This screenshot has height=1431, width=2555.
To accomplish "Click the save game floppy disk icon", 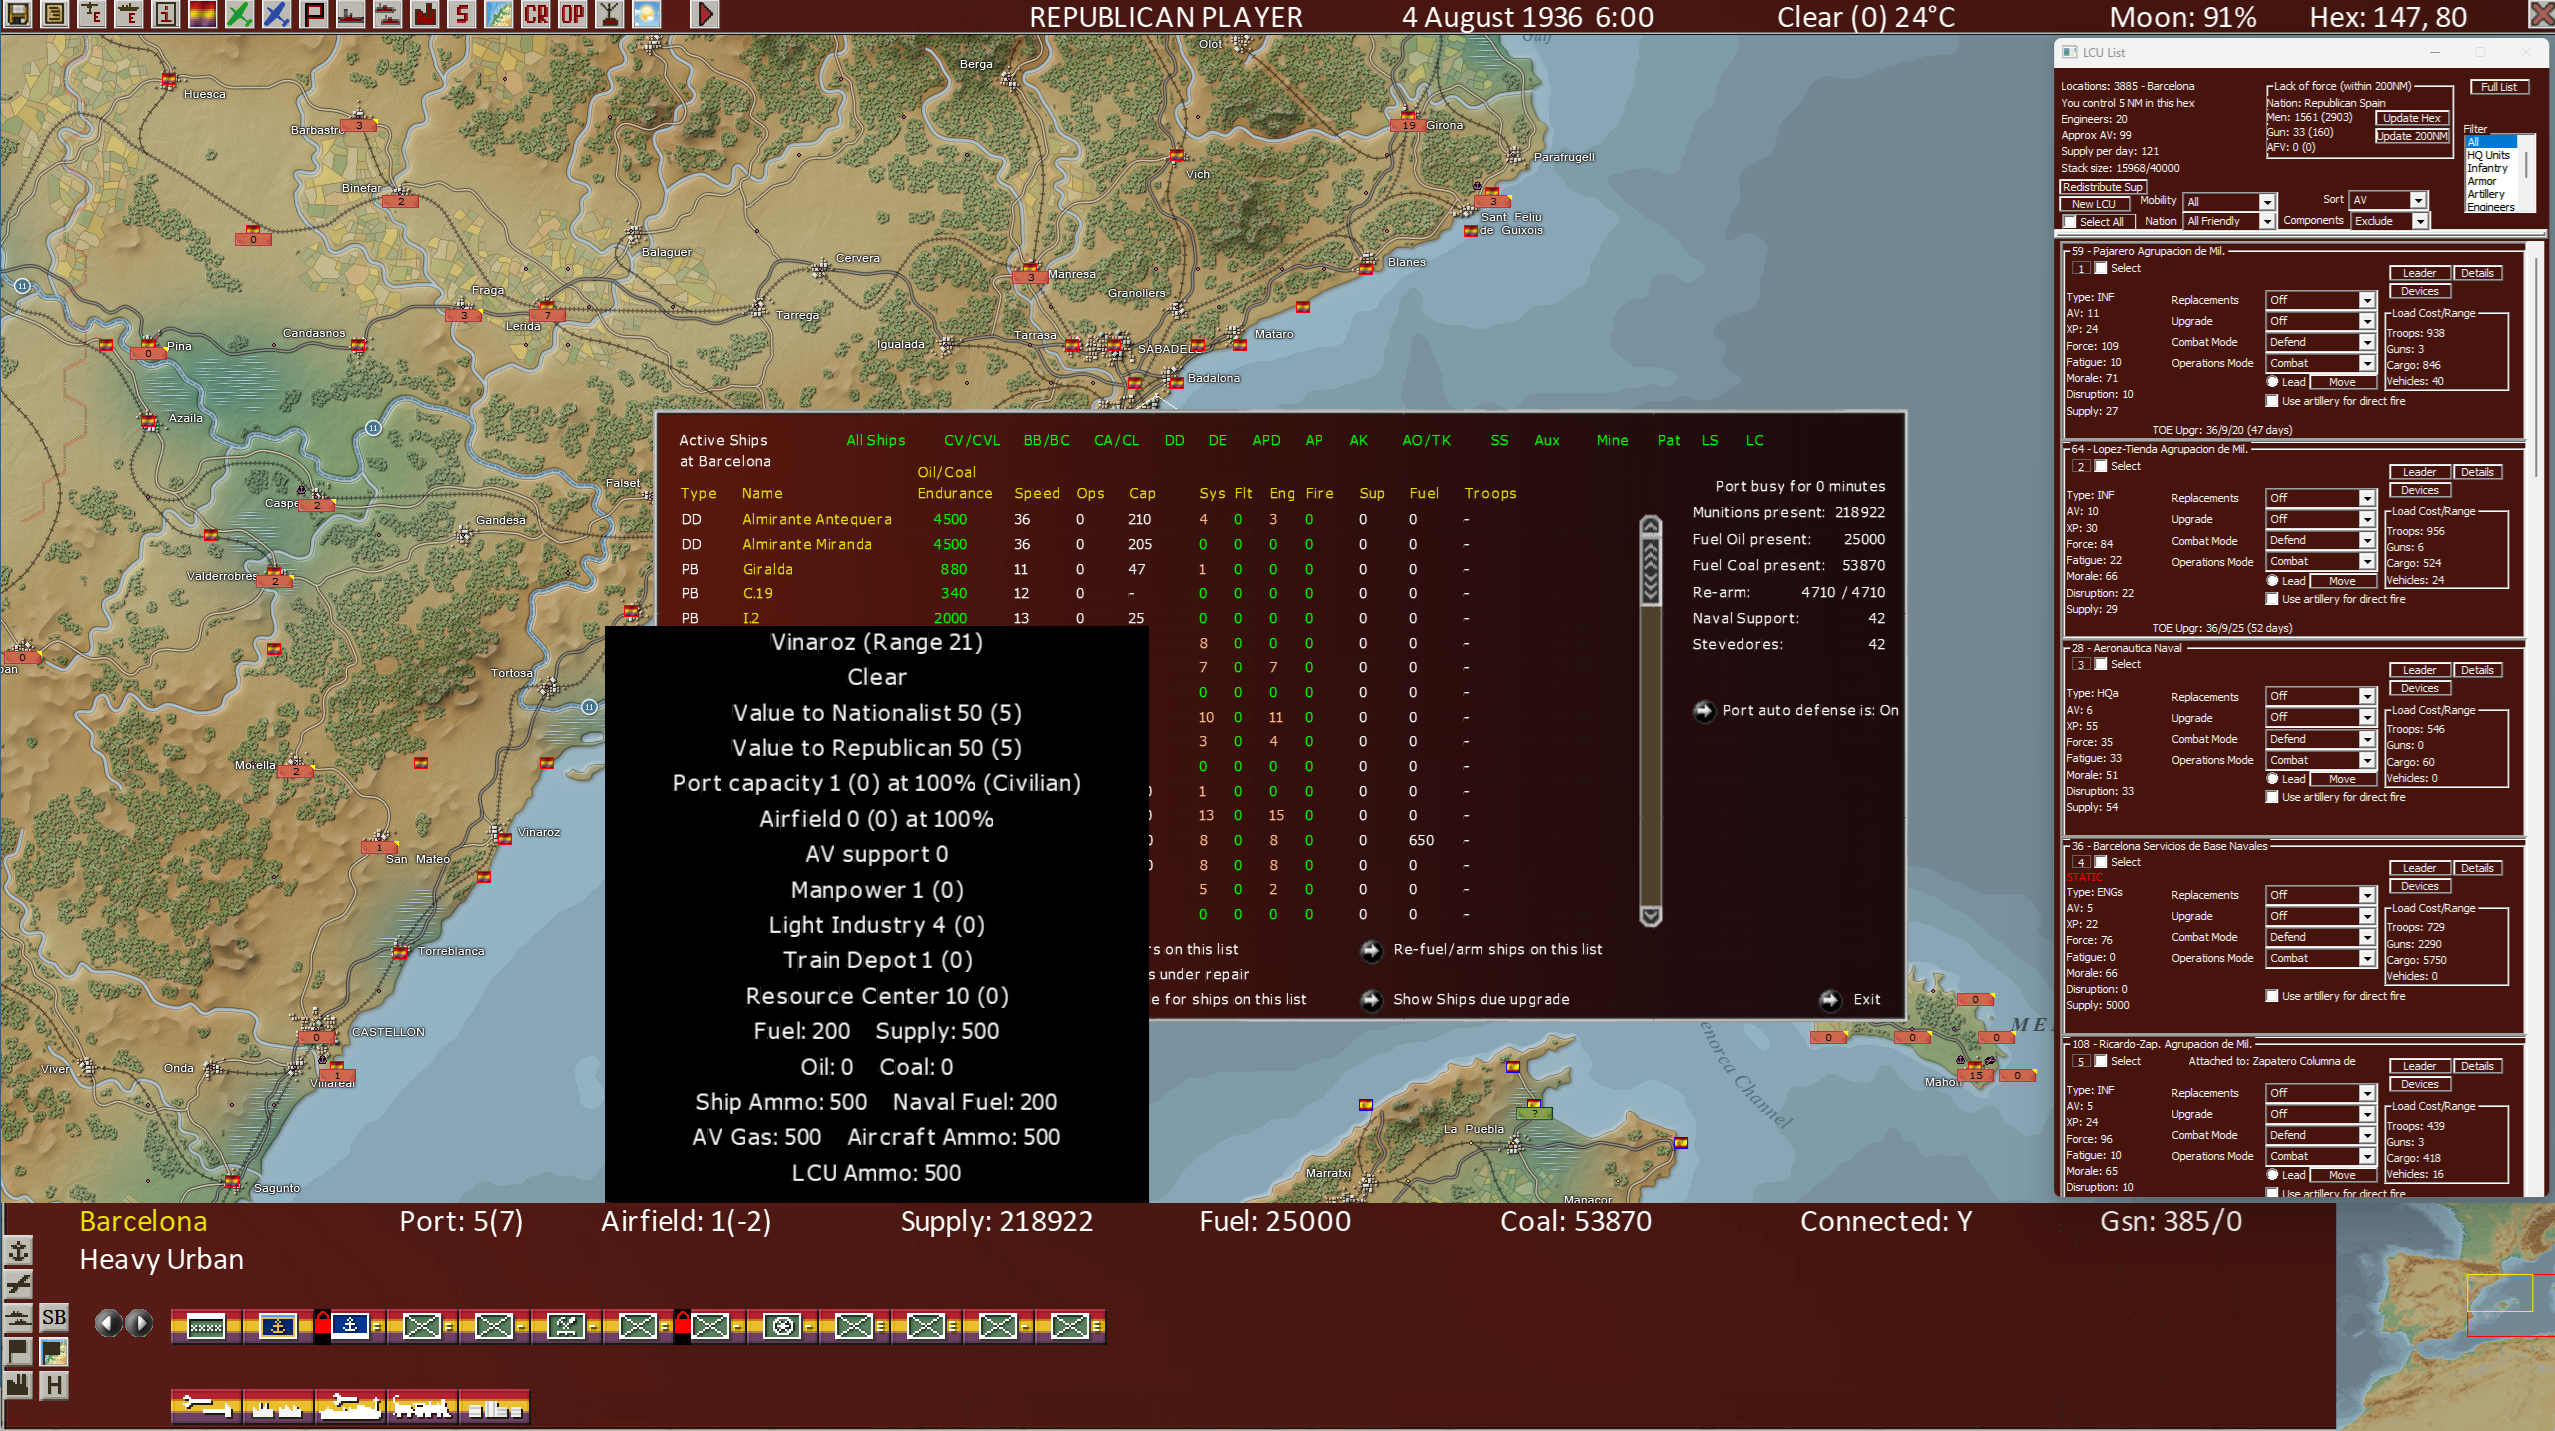I will (17, 14).
